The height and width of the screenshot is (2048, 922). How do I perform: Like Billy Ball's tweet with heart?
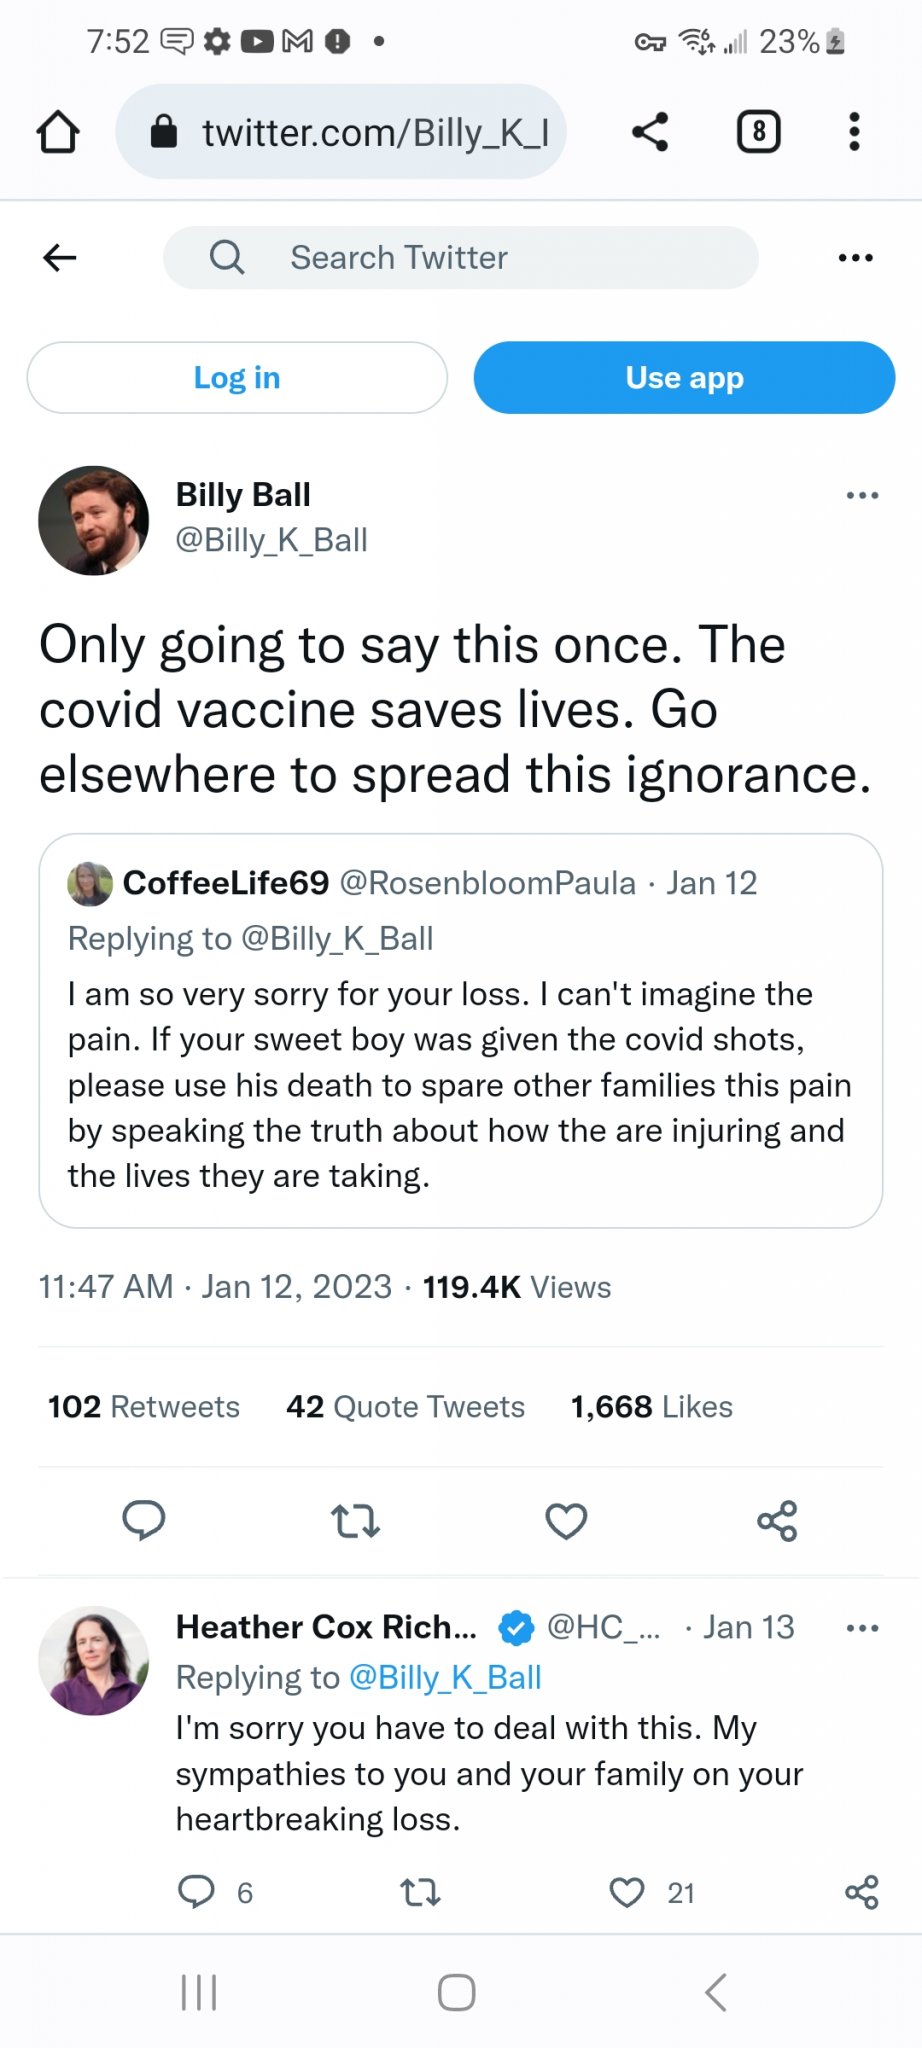(566, 1520)
